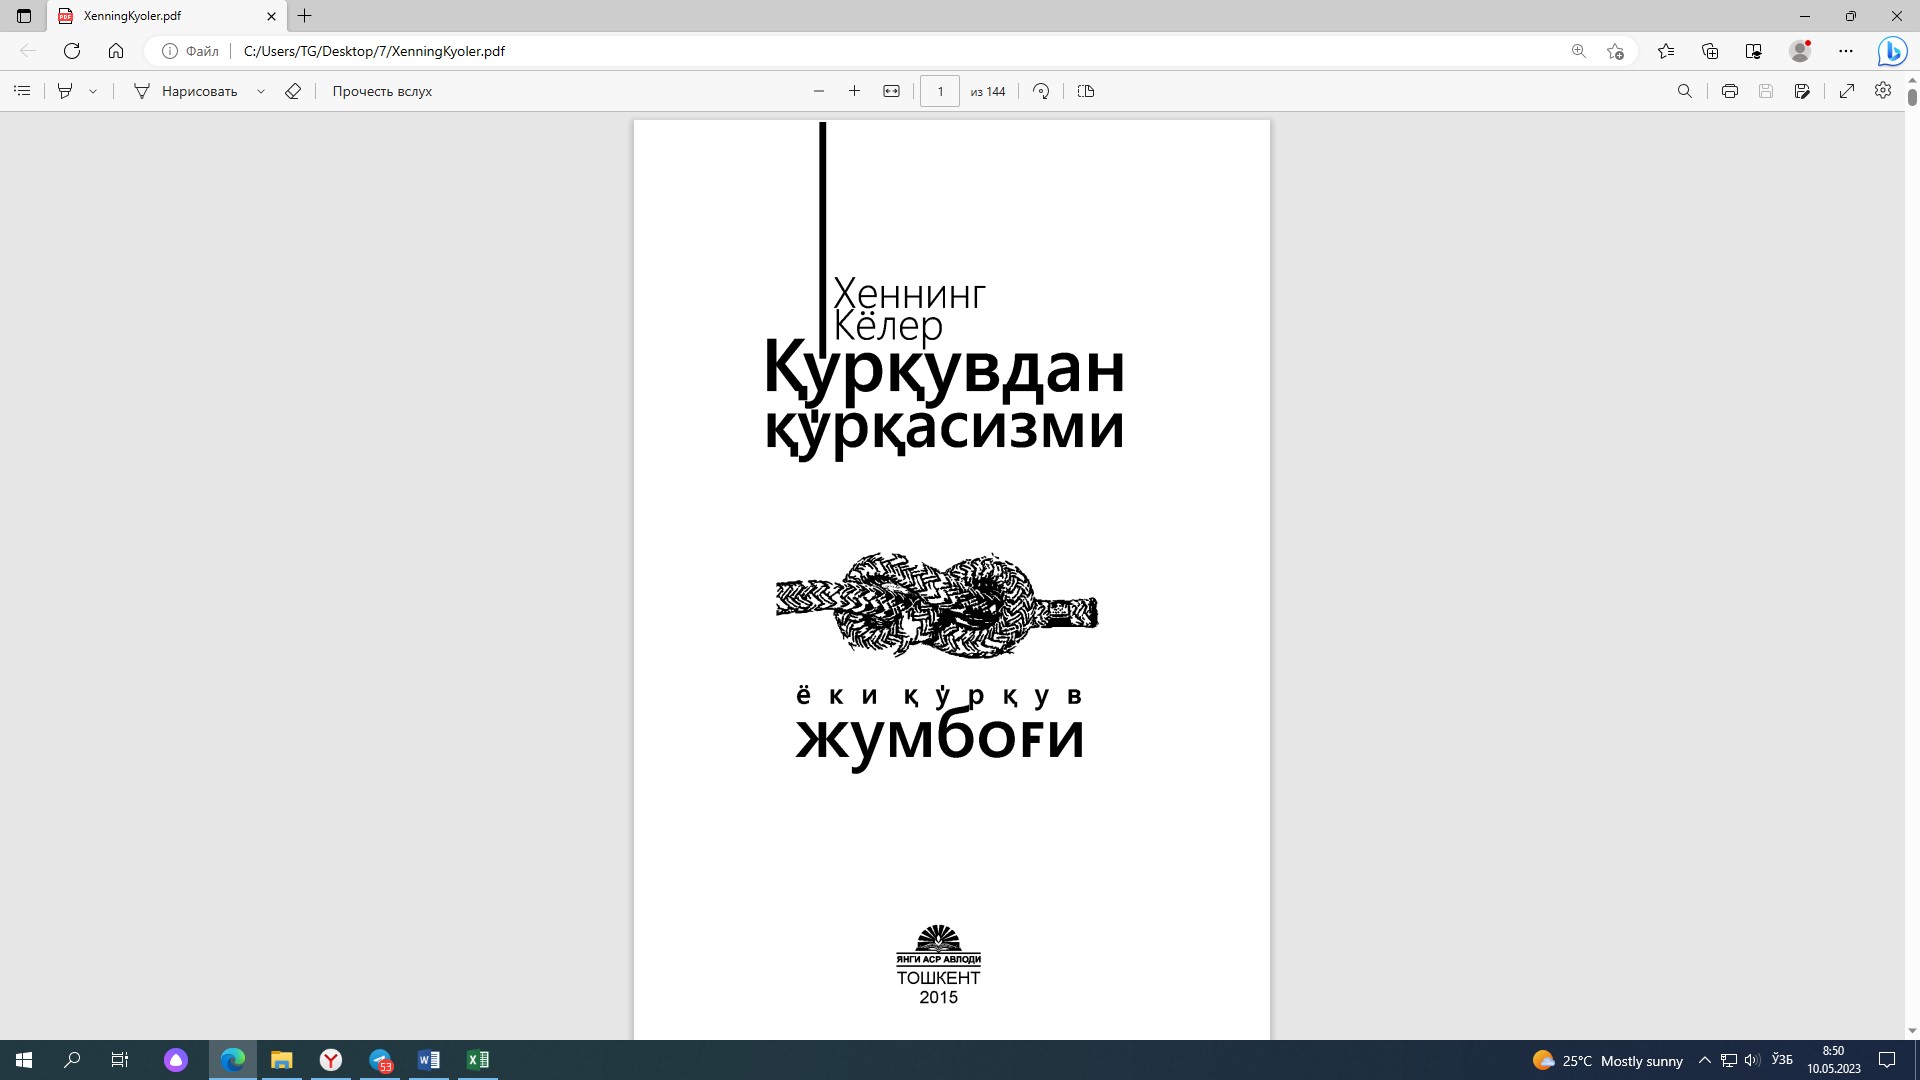Viewport: 1920px width, 1080px height.
Task: Toggle the highlighter tool
Action: [x=63, y=90]
